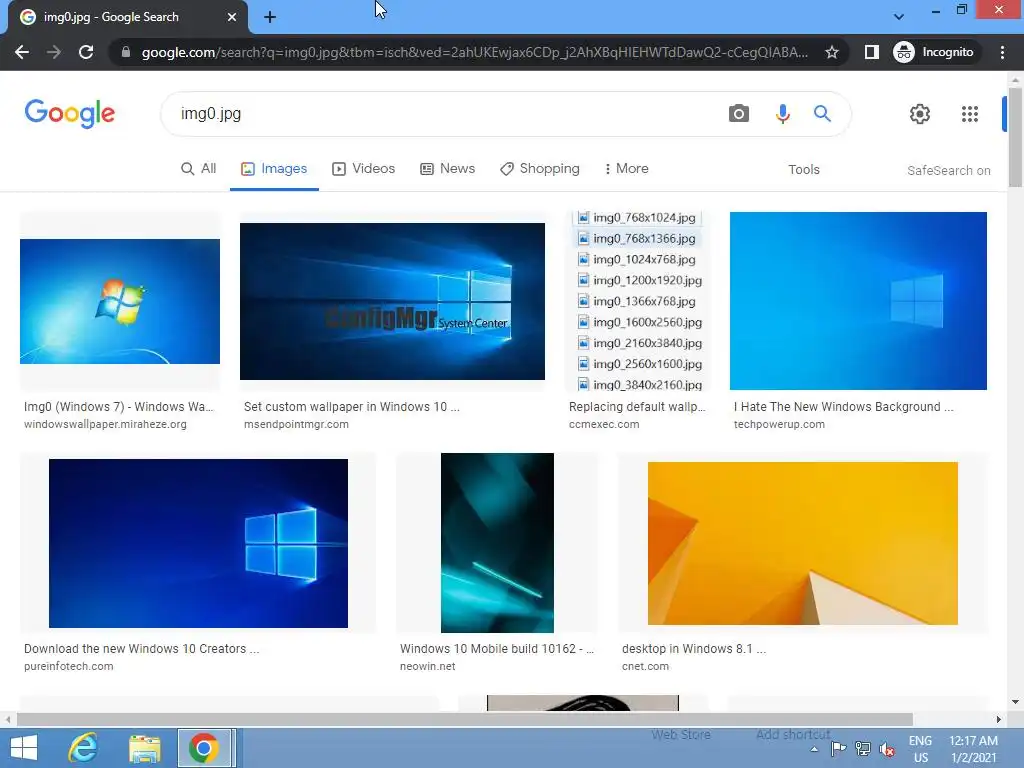Open the Windows Start button
Screen dimensions: 1024x768
pos(24,748)
